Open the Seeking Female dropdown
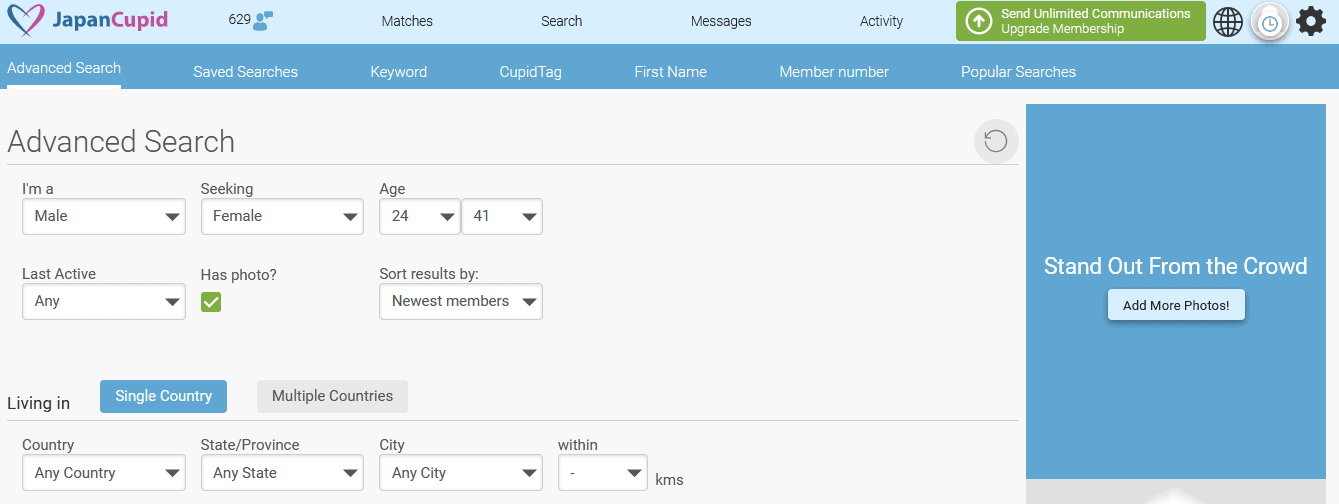1339x504 pixels. (282, 216)
